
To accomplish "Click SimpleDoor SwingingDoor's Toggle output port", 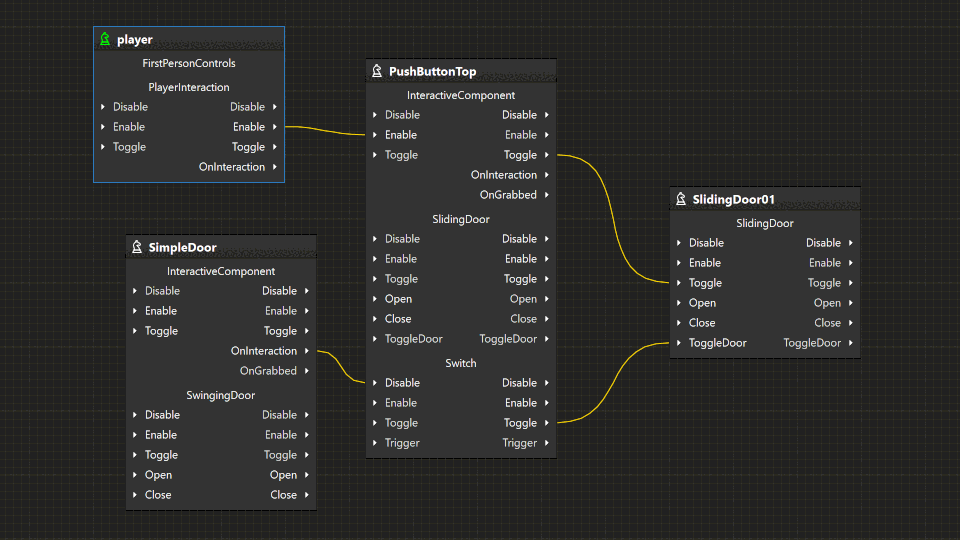I will [306, 455].
